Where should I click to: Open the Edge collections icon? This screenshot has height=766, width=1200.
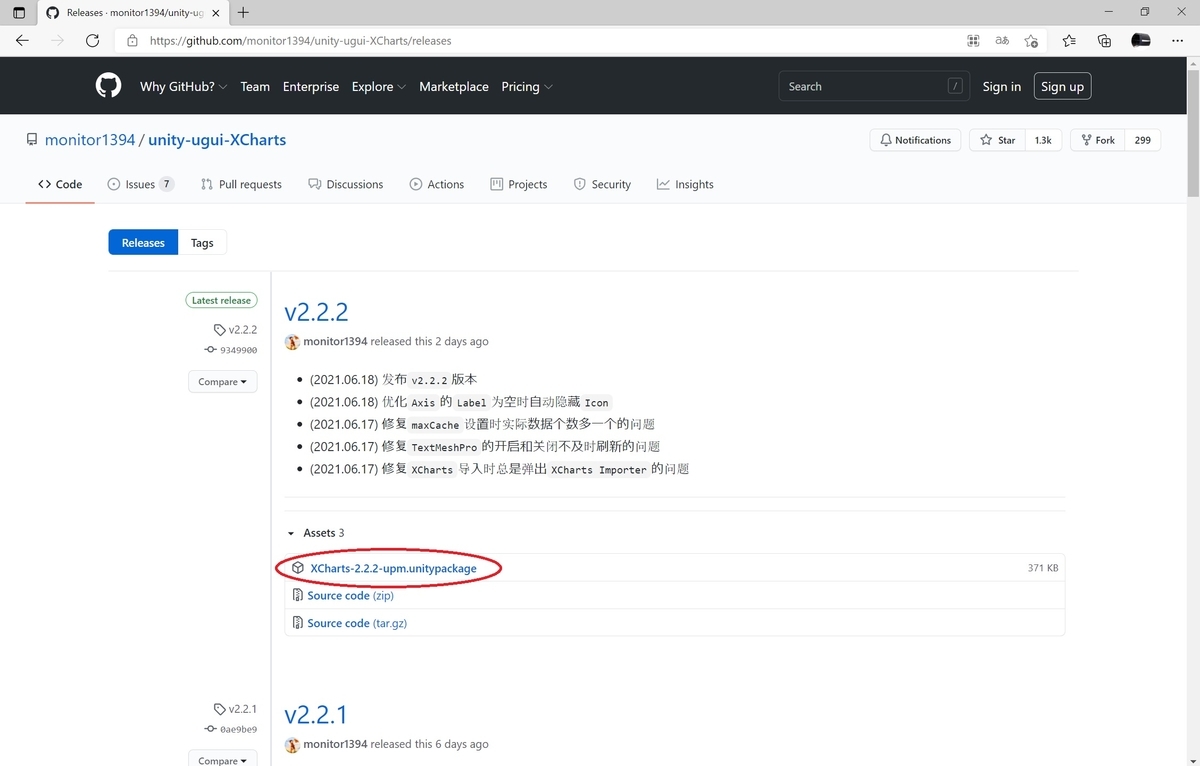pos(1104,41)
